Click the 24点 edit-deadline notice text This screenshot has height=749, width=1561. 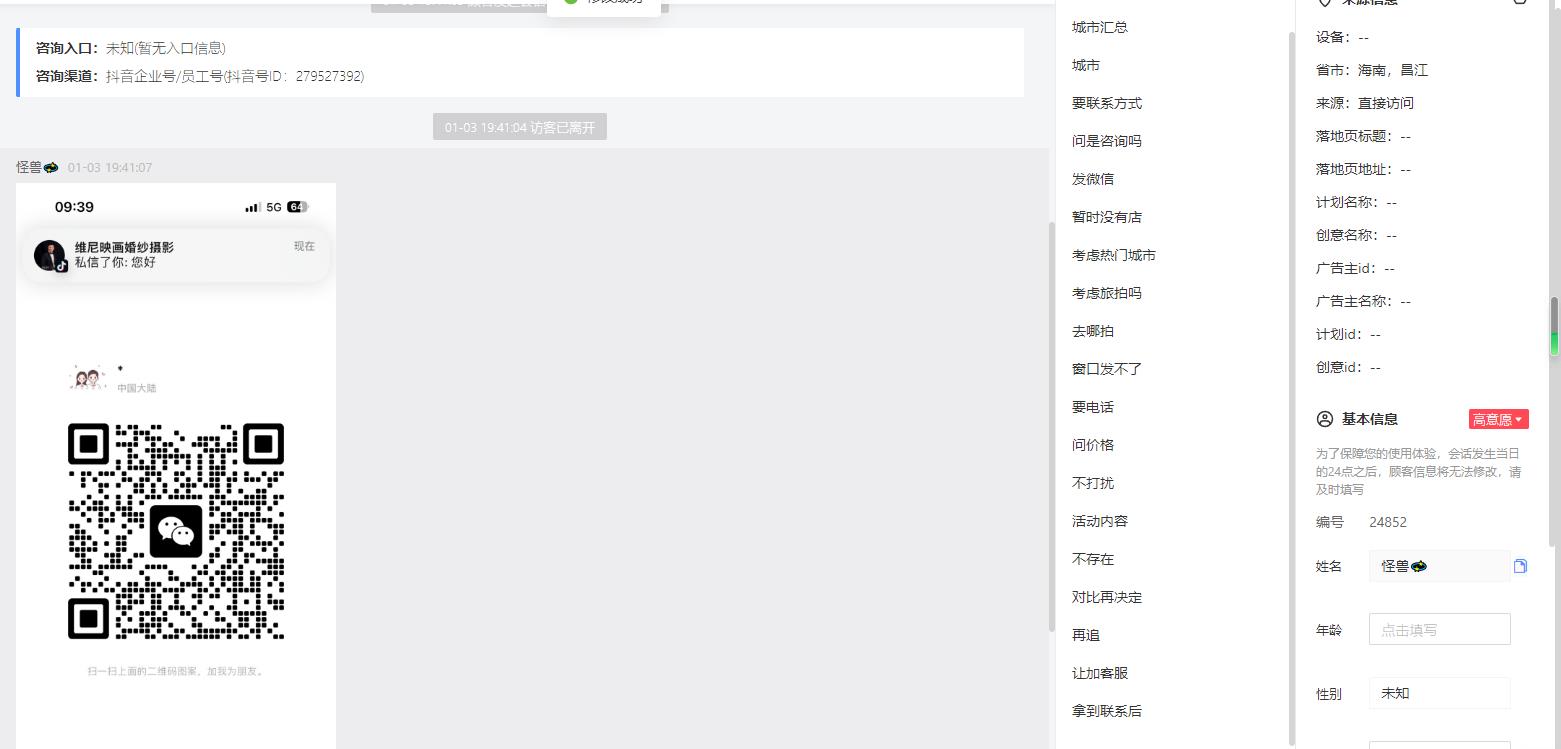pyautogui.click(x=1419, y=471)
